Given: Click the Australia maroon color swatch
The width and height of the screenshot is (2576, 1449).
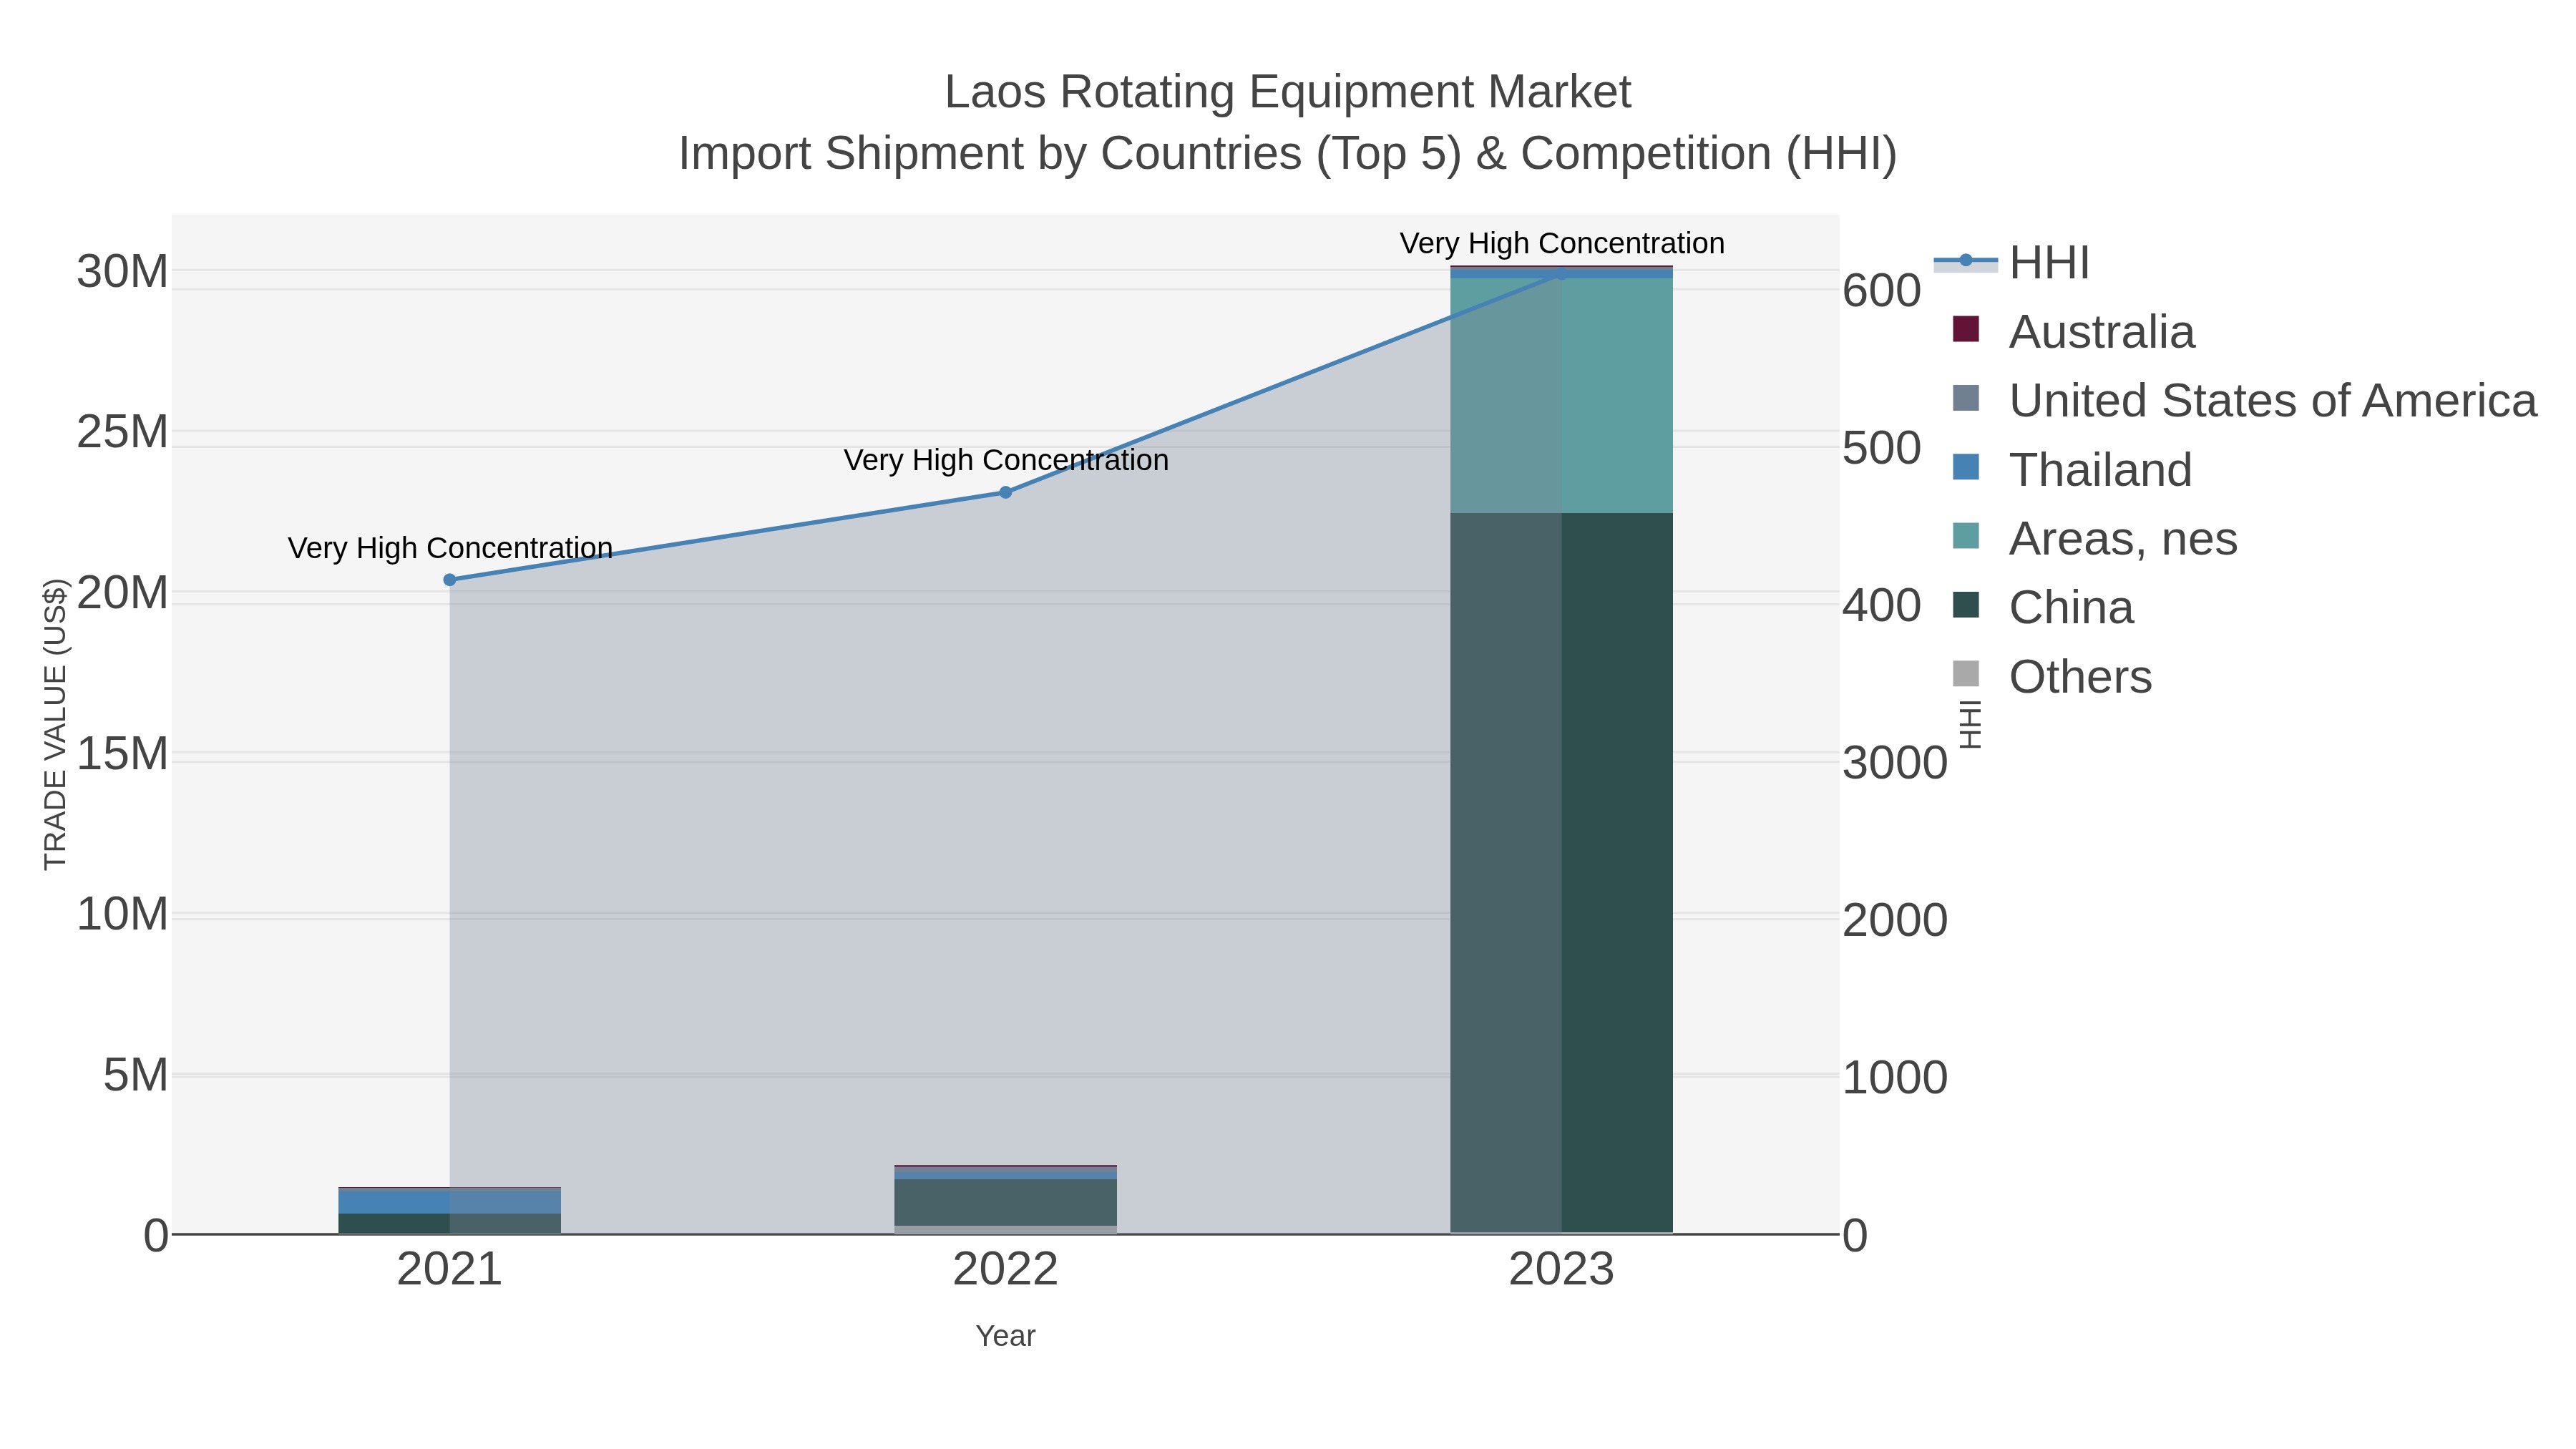Looking at the screenshot, I should pyautogui.click(x=1966, y=329).
